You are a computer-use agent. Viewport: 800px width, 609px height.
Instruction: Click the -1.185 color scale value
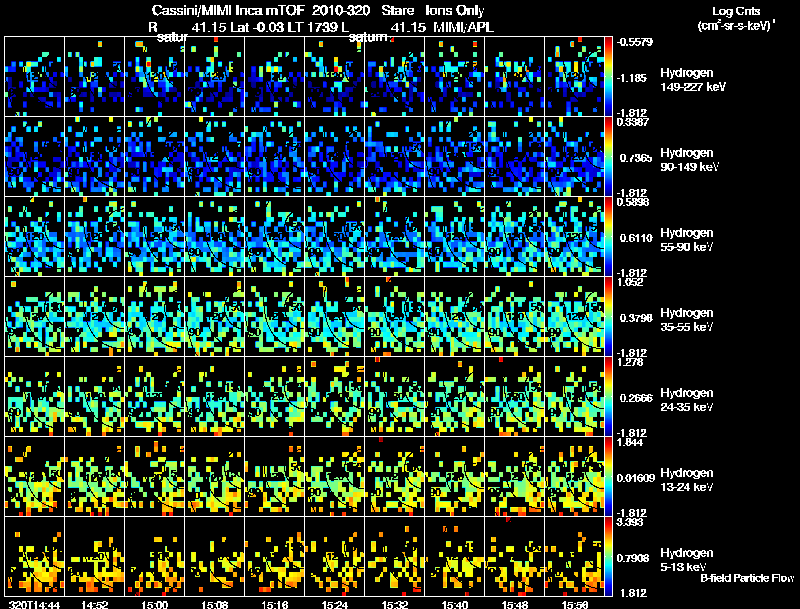point(632,78)
